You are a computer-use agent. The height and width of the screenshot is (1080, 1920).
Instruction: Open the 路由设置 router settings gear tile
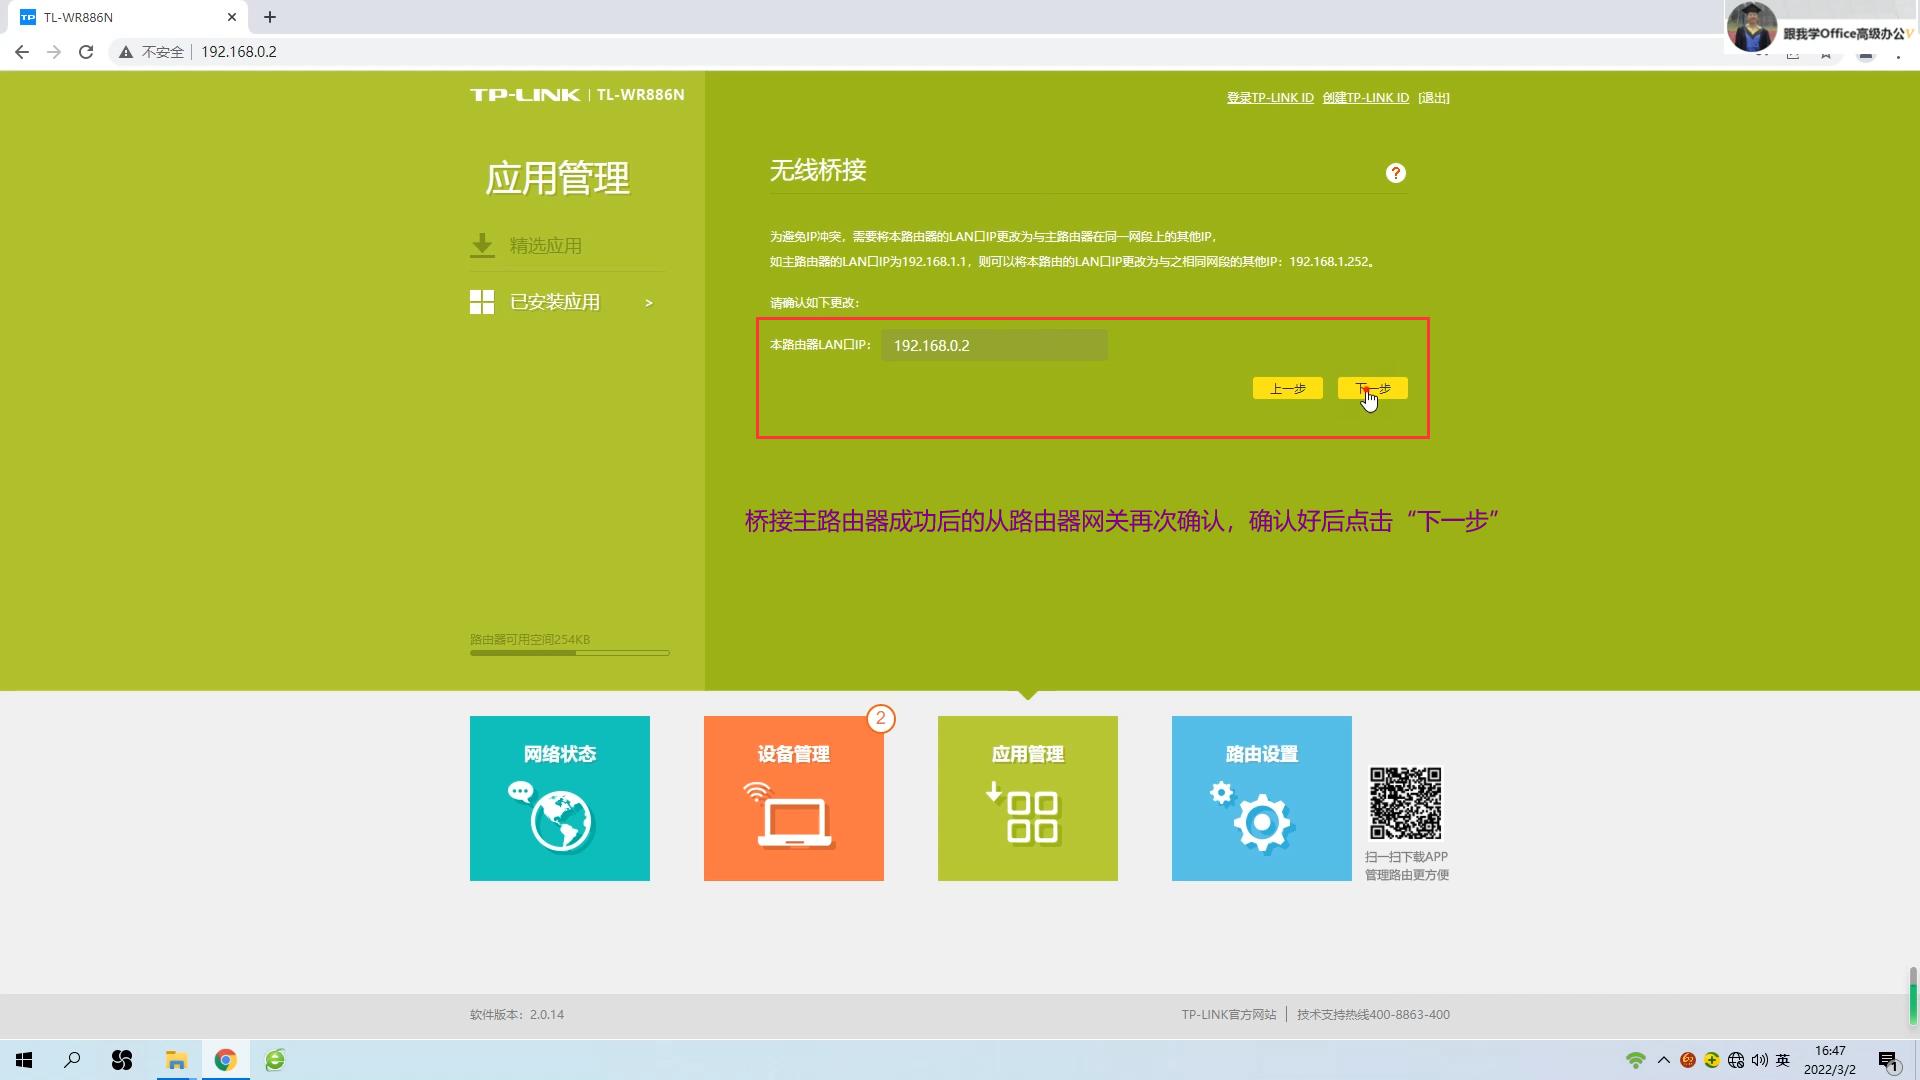pyautogui.click(x=1261, y=797)
